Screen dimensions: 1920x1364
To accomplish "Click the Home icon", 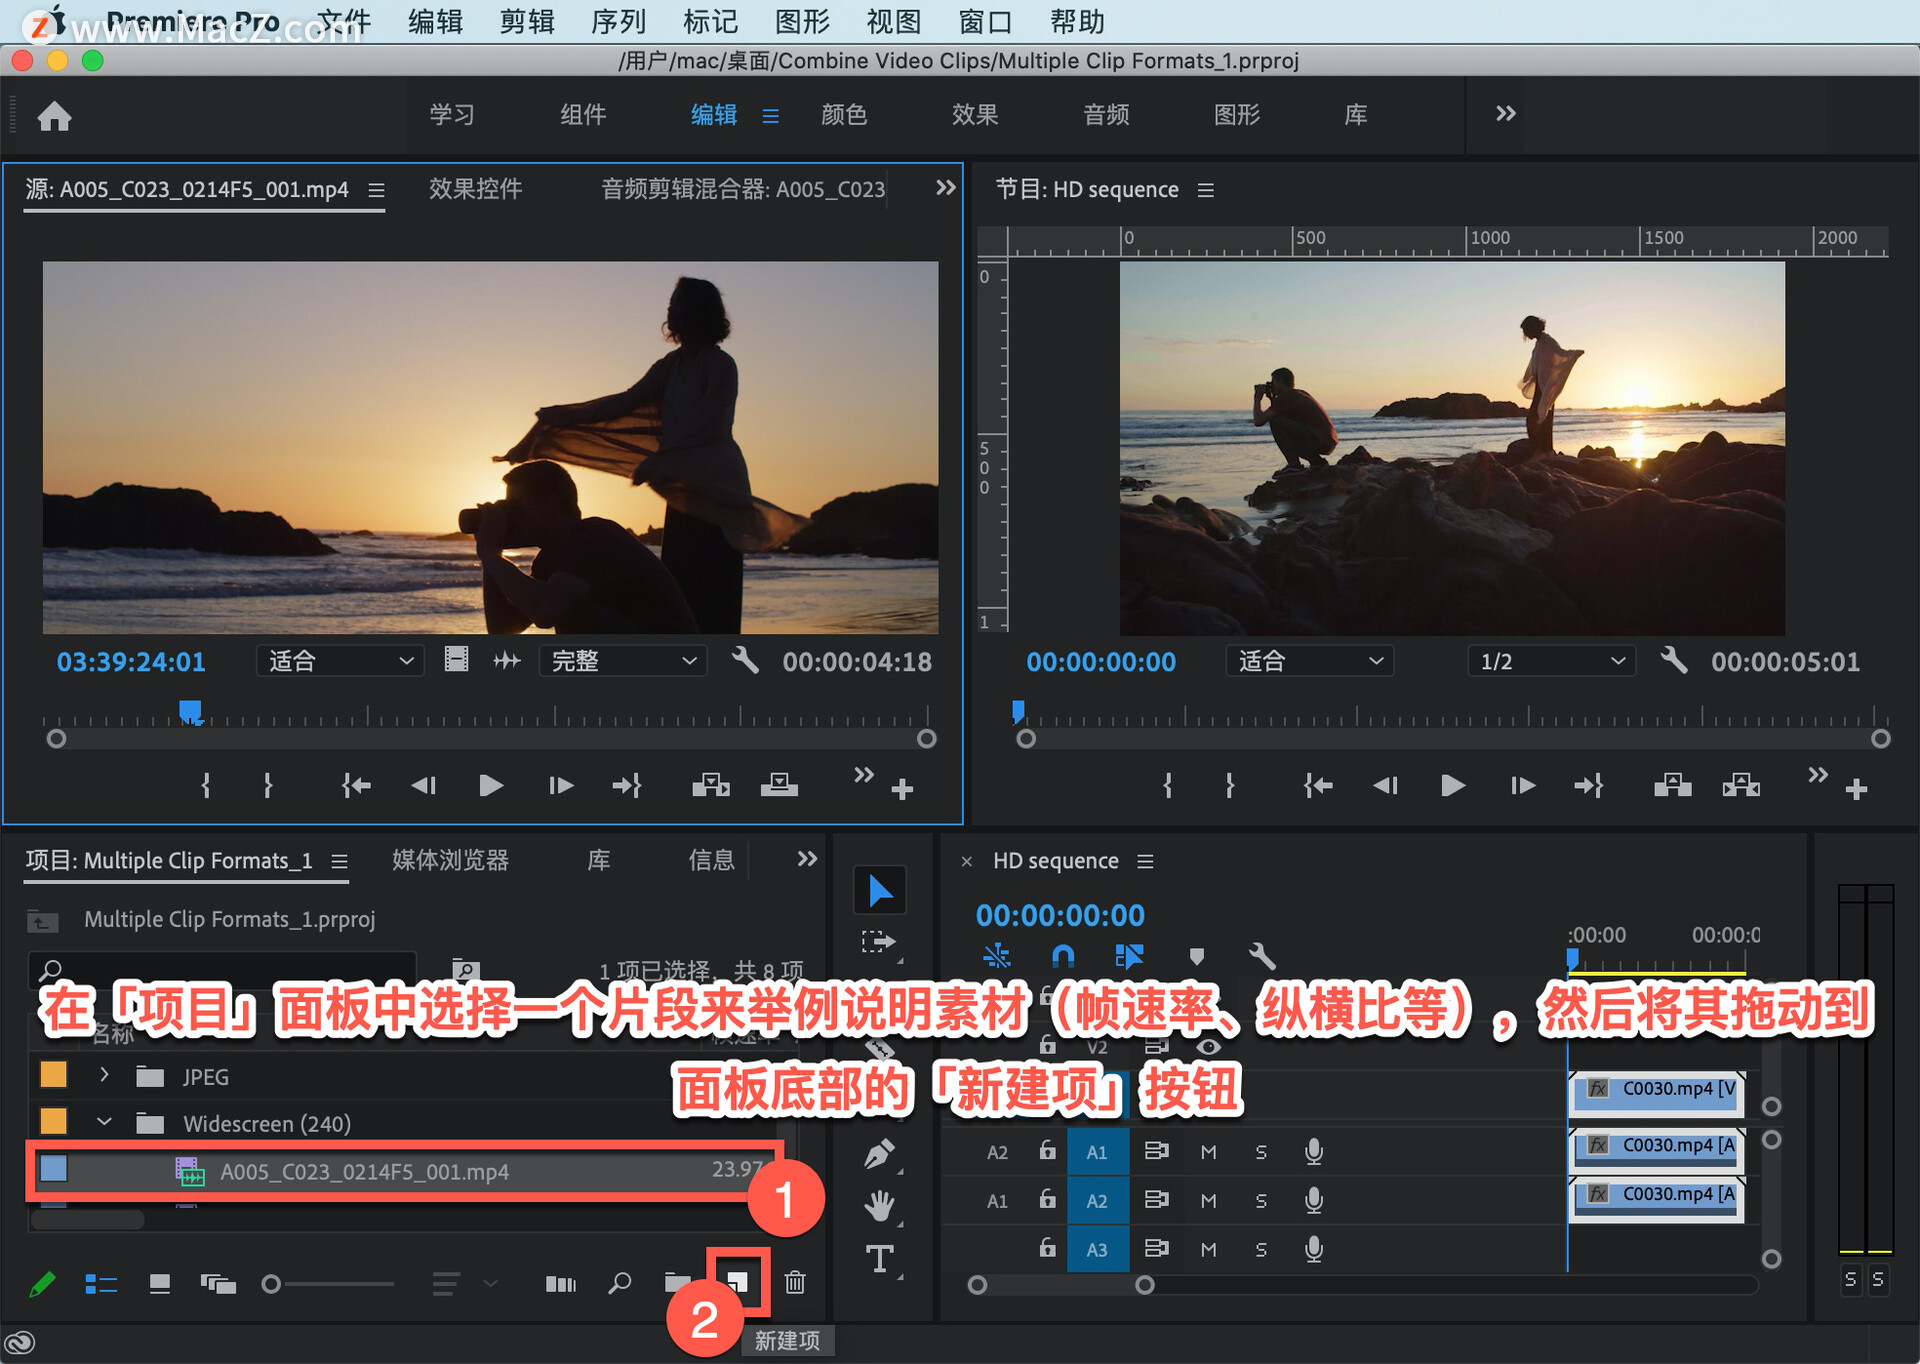I will [55, 116].
